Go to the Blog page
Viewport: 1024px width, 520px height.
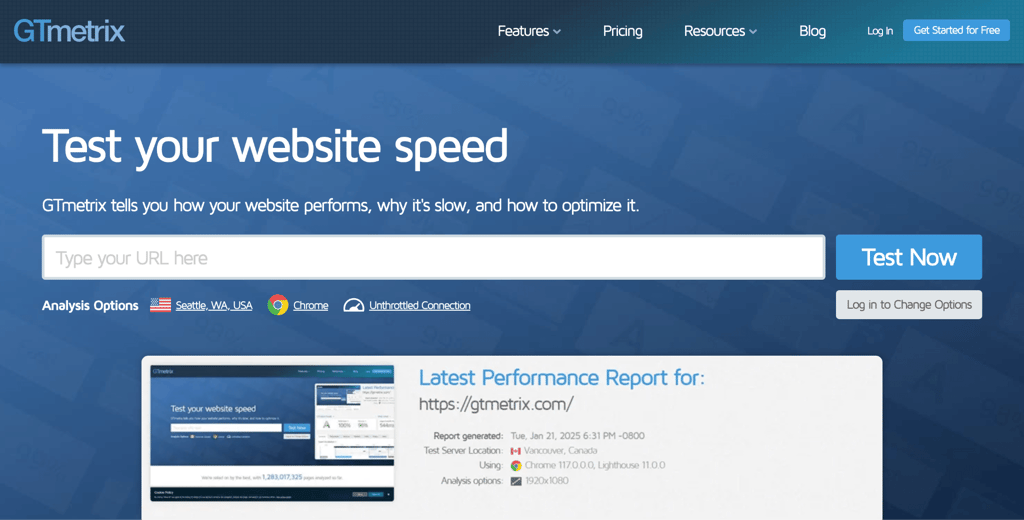(812, 31)
